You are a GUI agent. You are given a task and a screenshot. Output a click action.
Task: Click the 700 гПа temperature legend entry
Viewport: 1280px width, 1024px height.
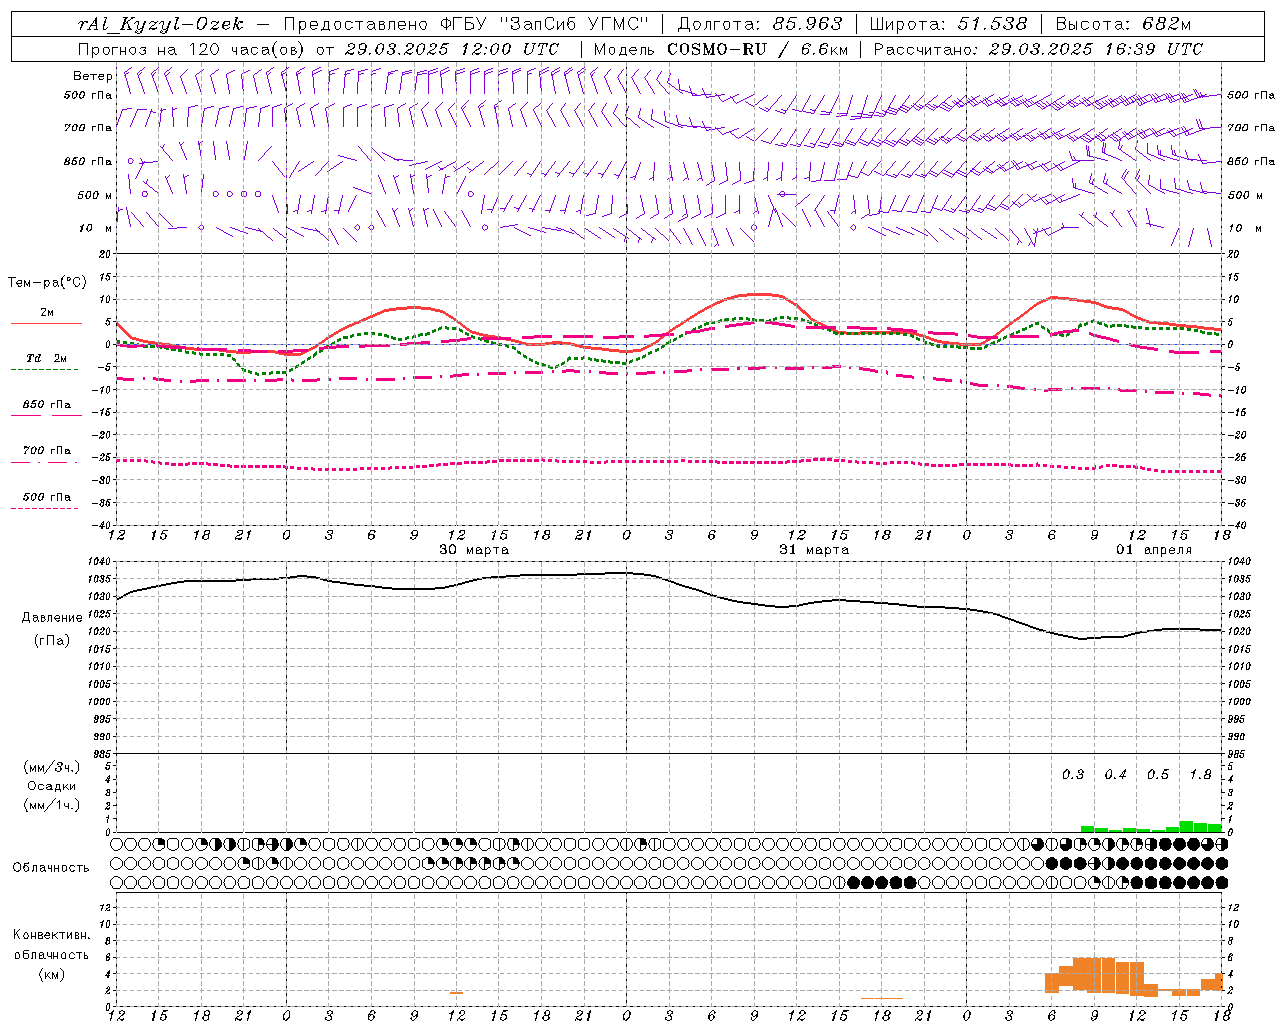coord(46,451)
